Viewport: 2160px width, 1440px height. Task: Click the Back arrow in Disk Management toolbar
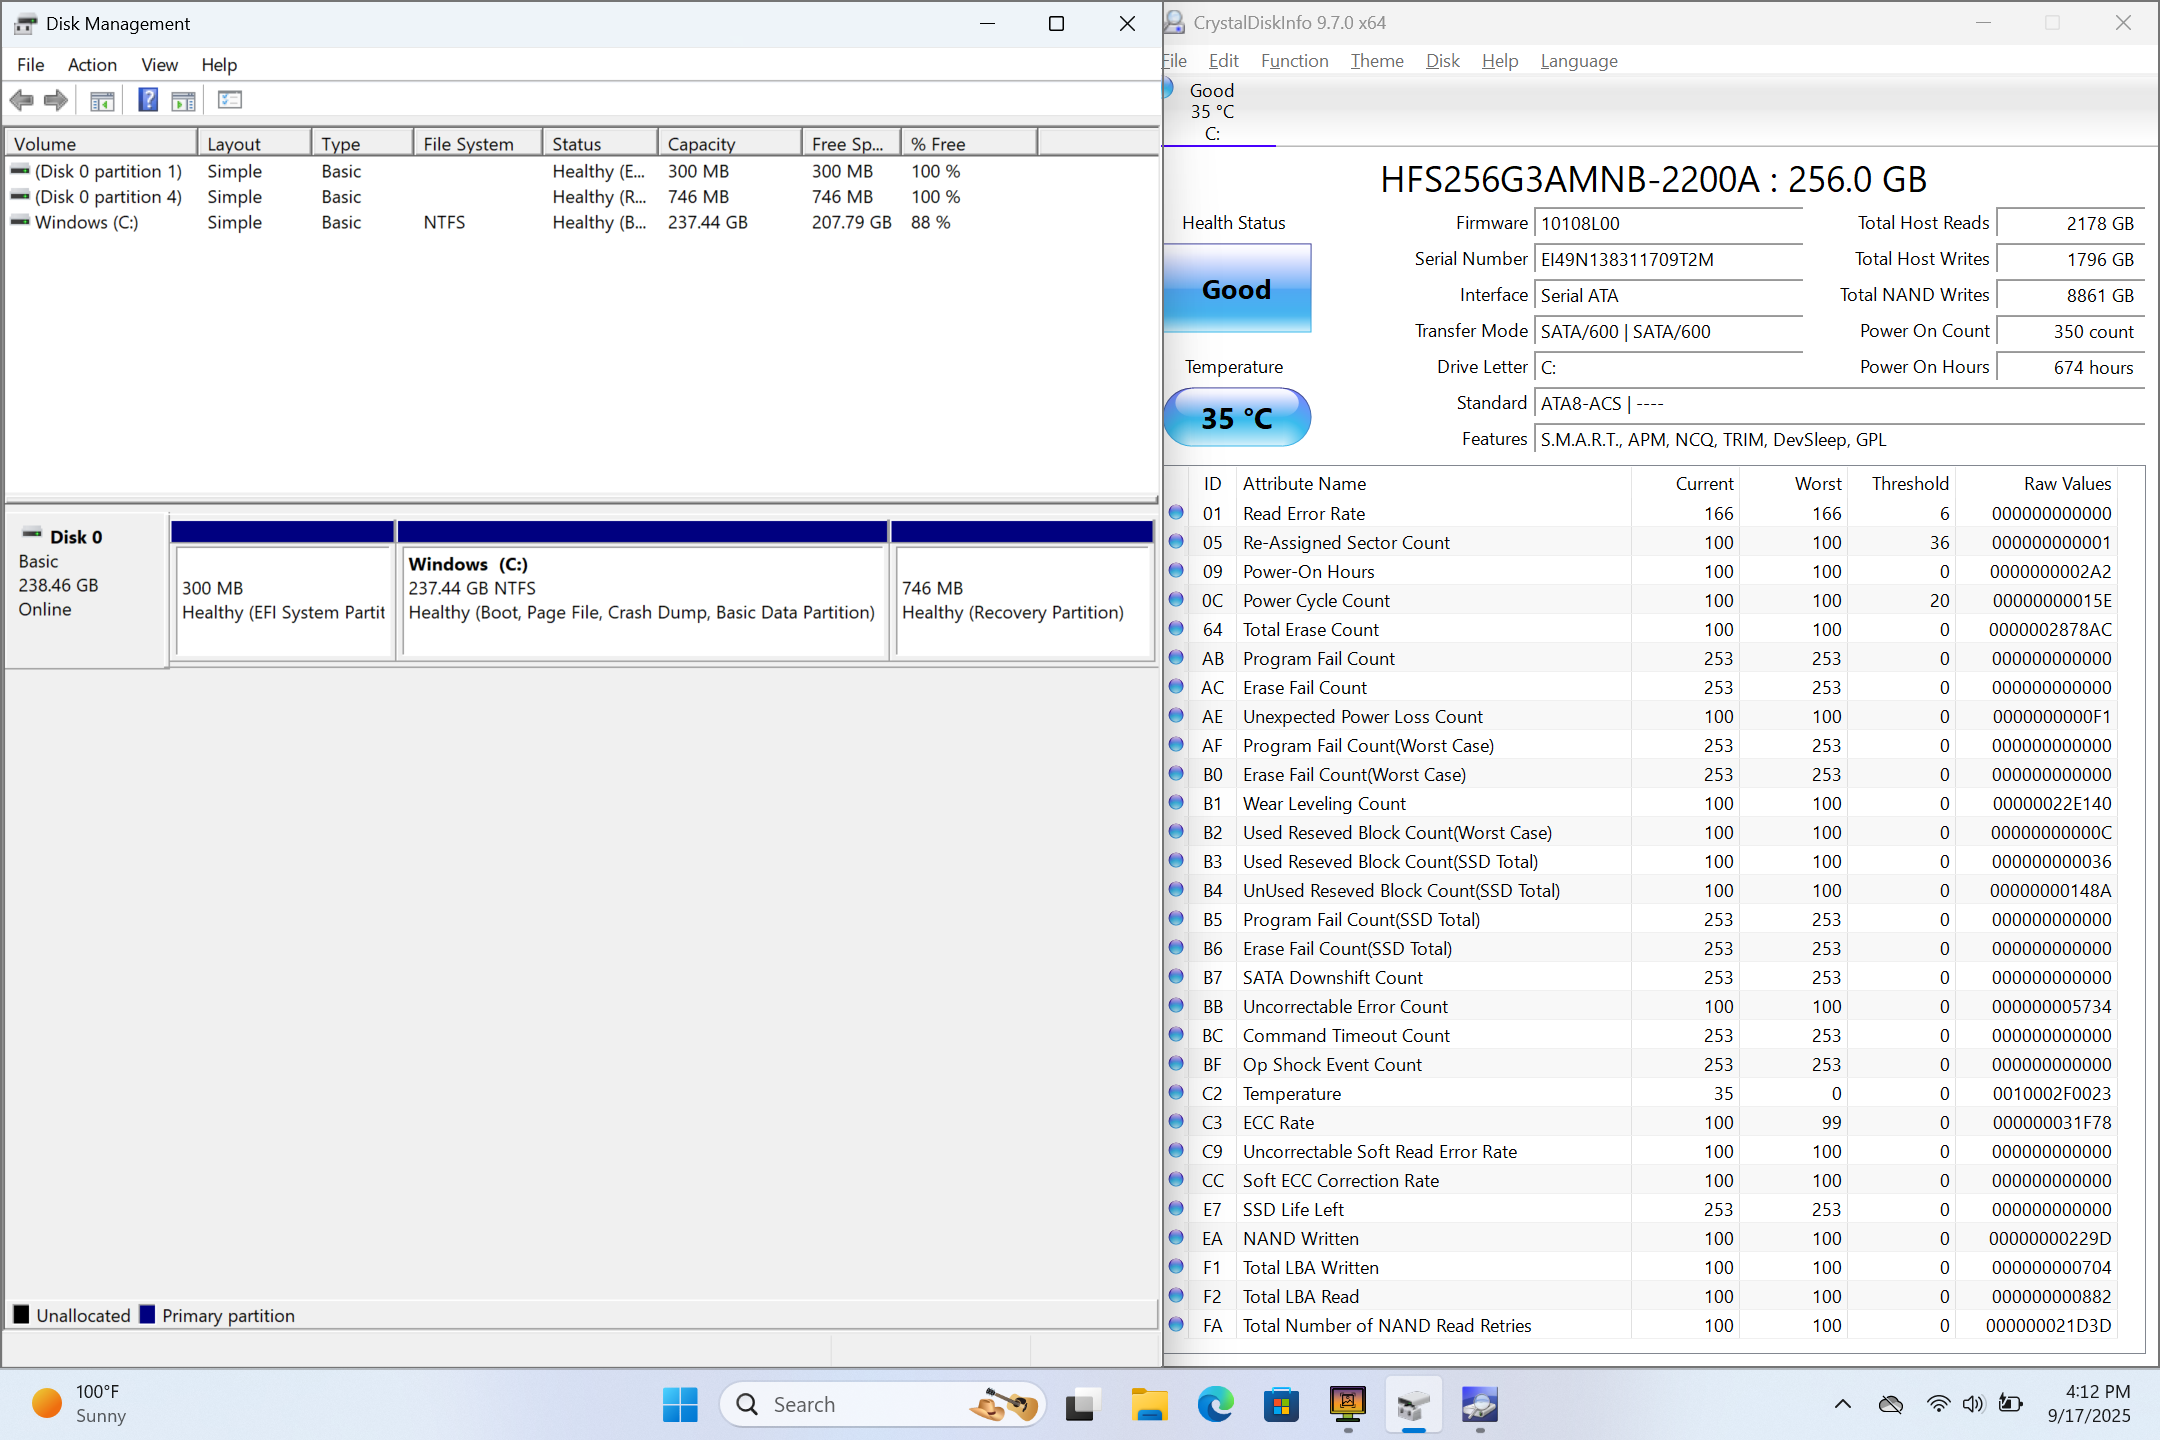(21, 100)
